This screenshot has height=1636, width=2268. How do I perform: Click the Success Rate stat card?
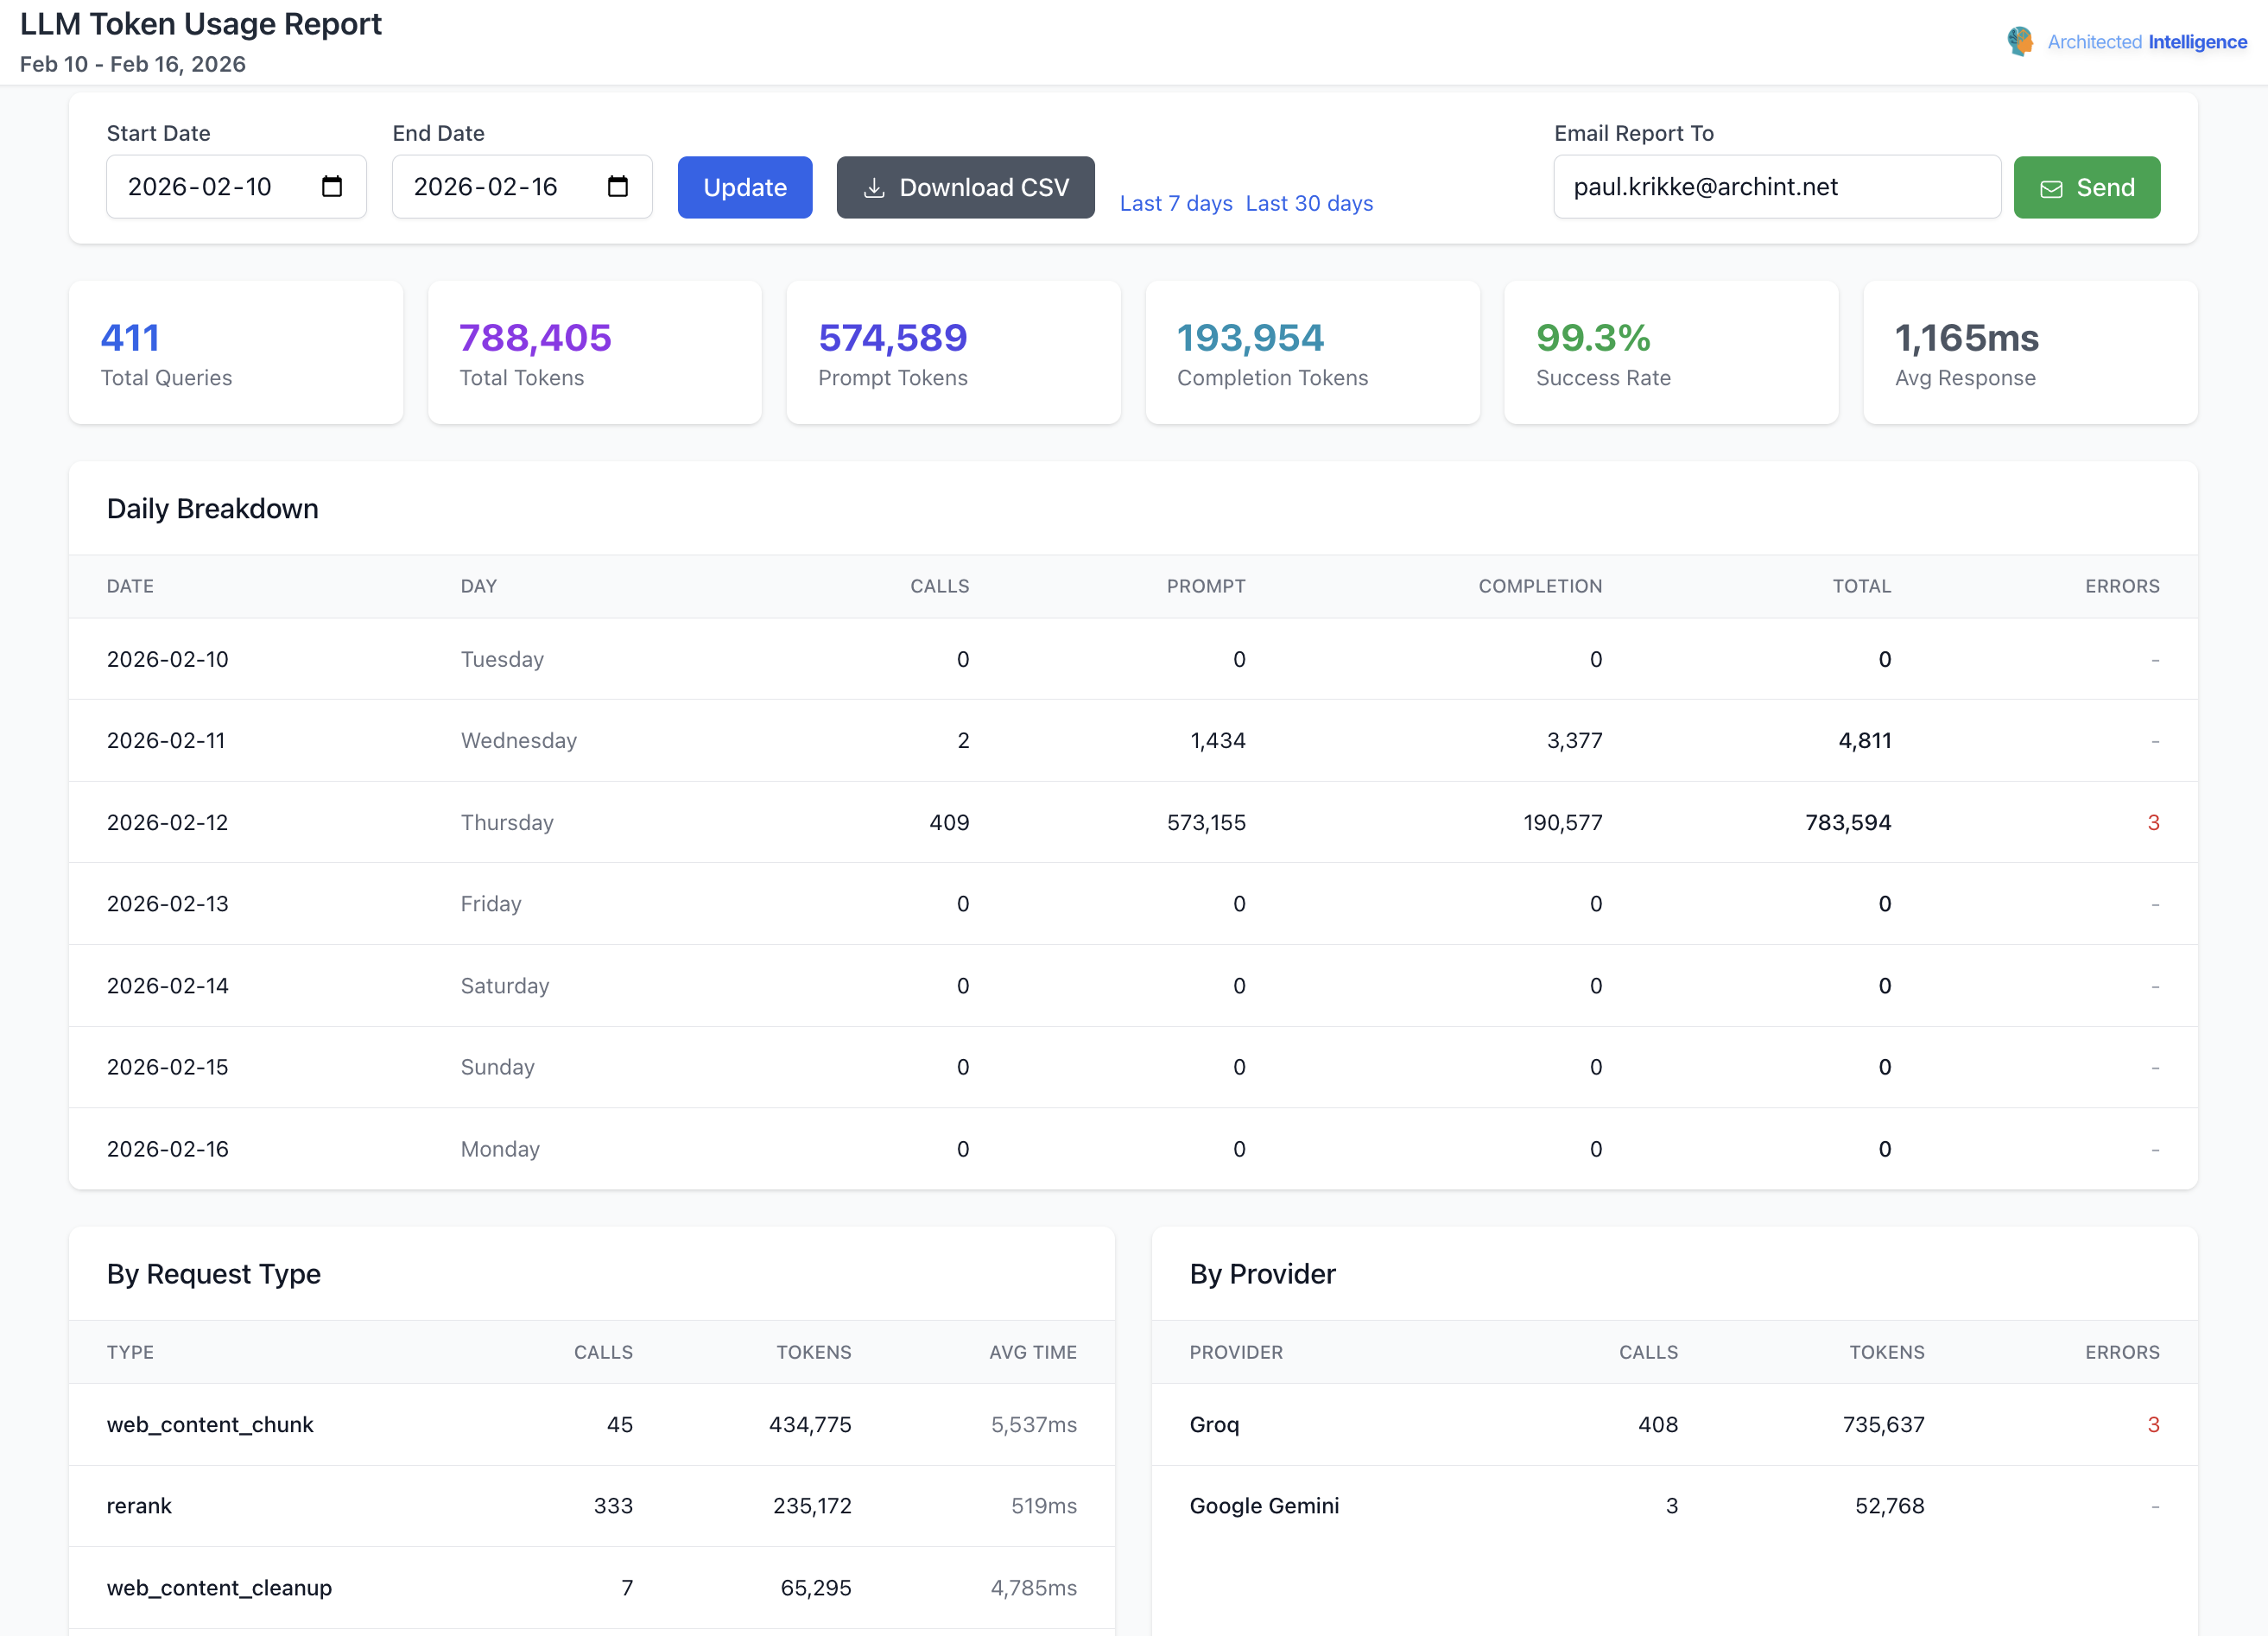[x=1670, y=352]
